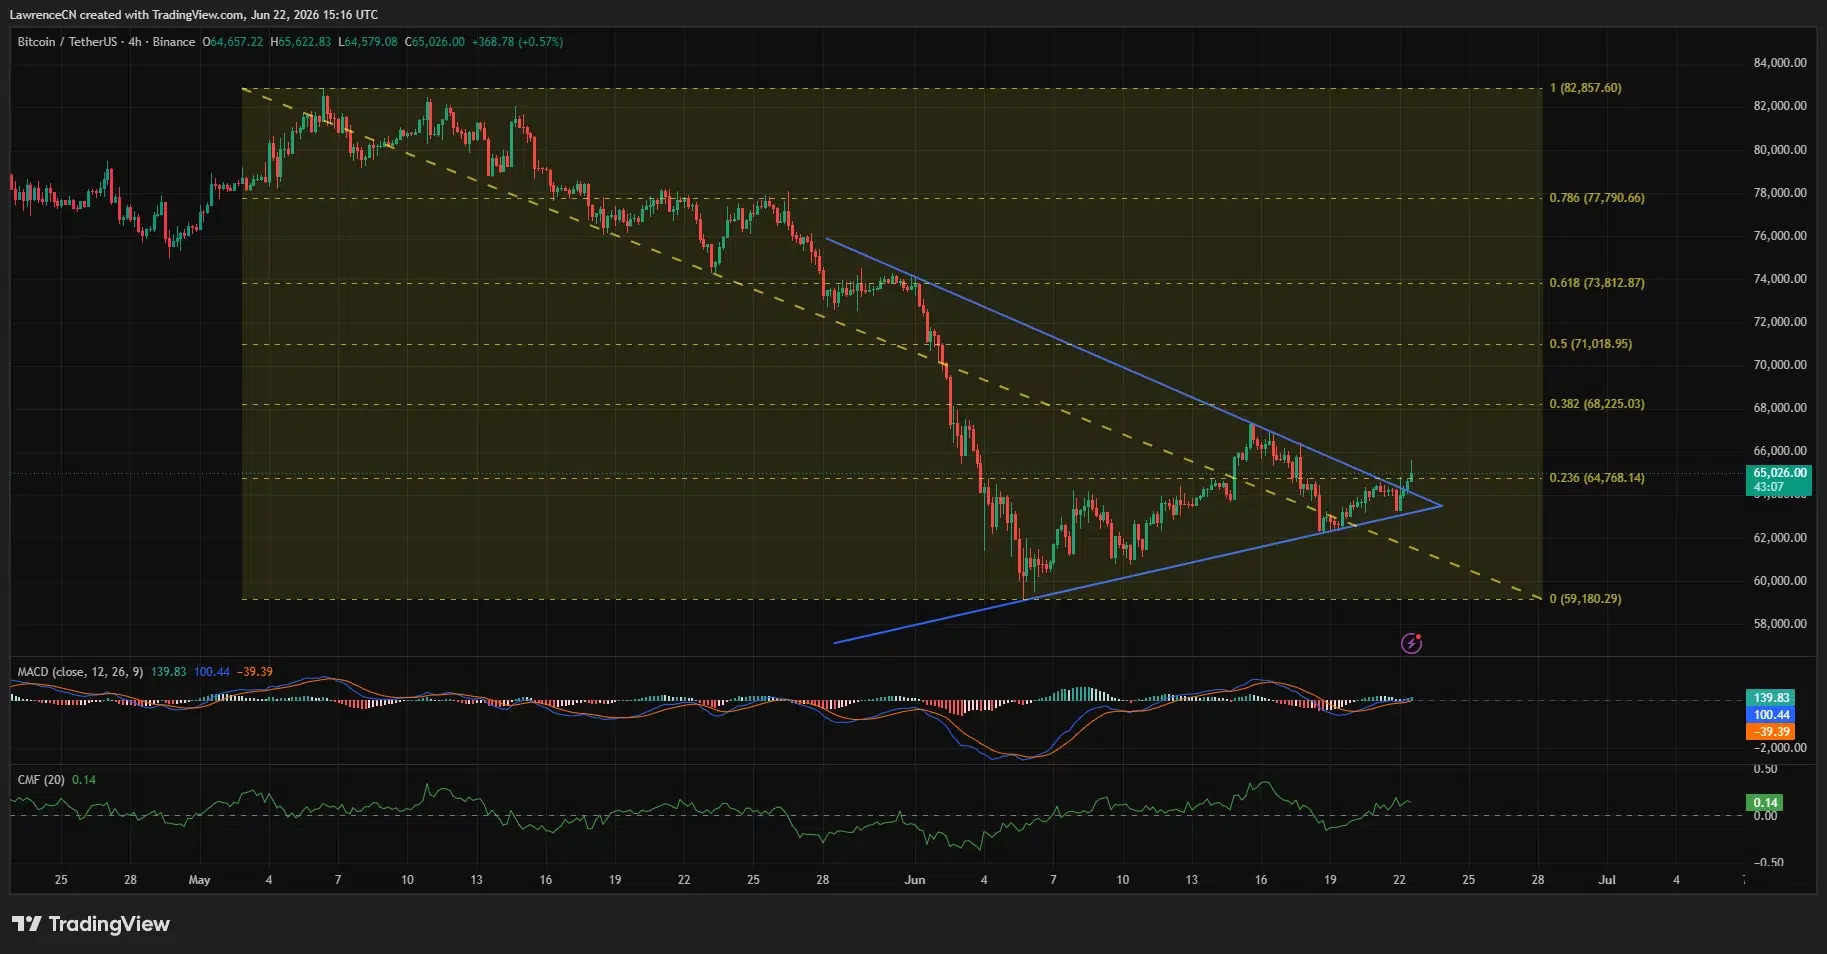Click the purple lightning bolt event icon
Image resolution: width=1827 pixels, height=954 pixels.
[x=1411, y=643]
